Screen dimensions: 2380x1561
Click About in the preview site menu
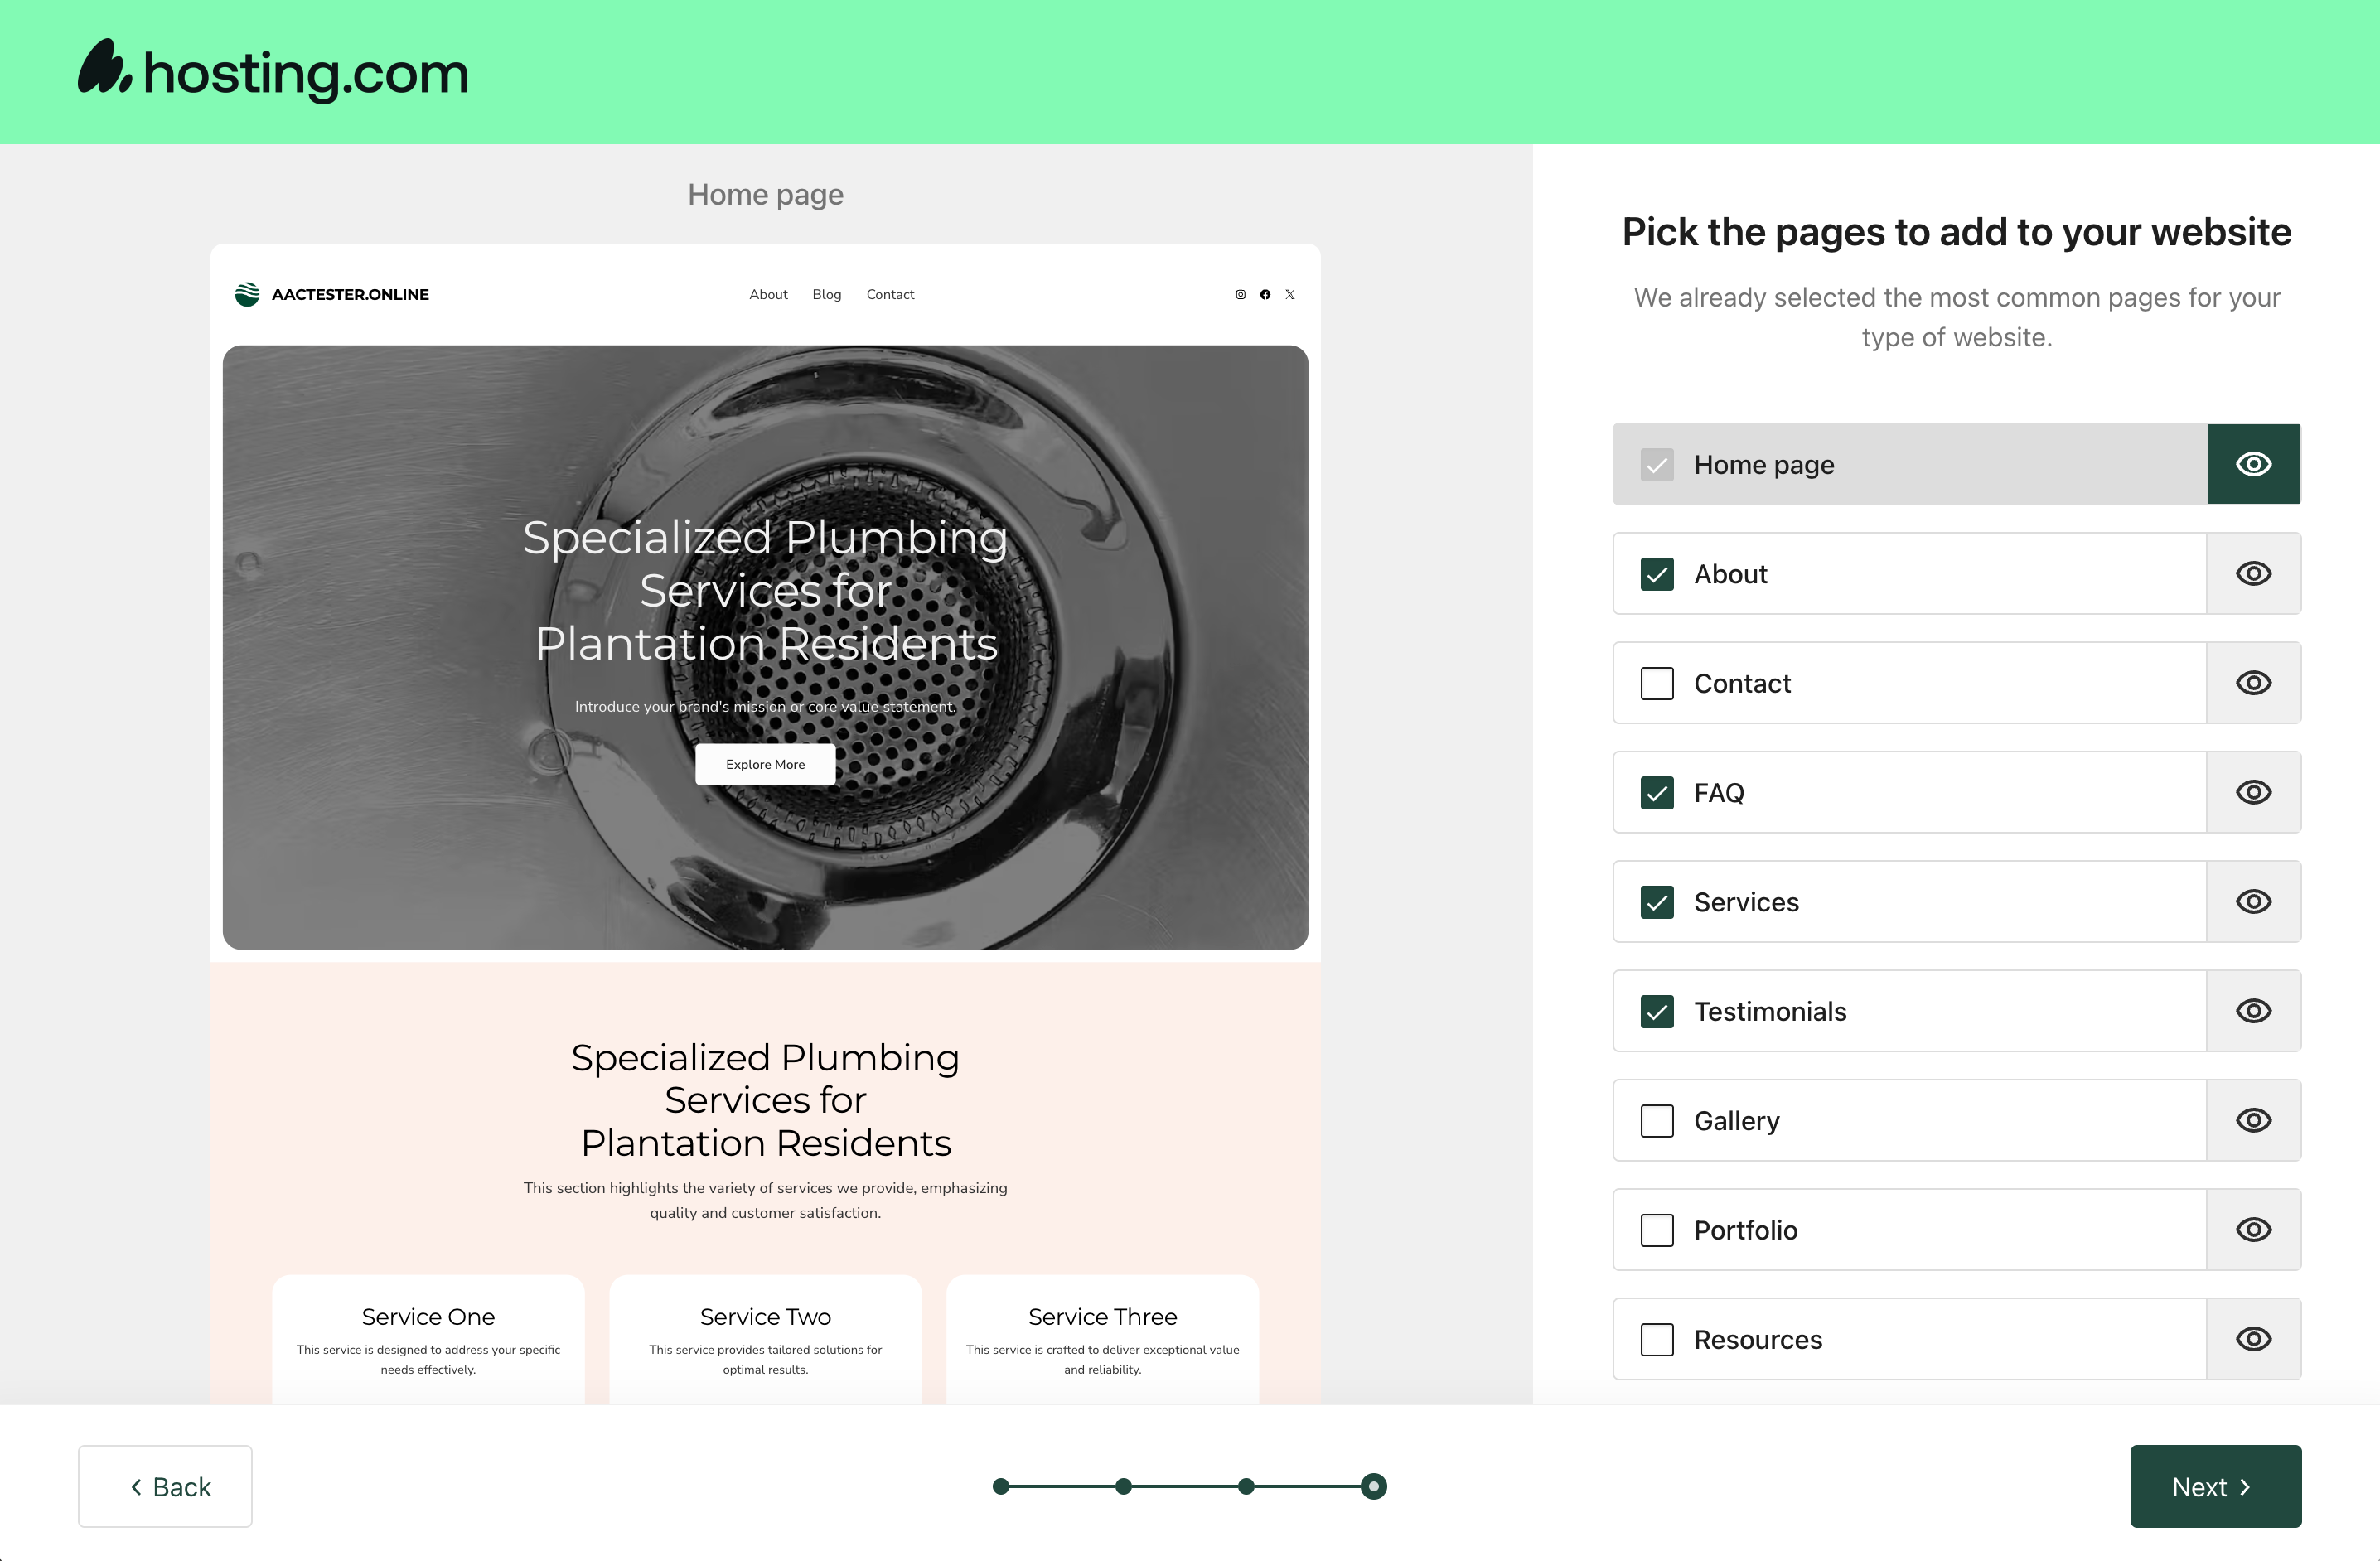click(768, 295)
